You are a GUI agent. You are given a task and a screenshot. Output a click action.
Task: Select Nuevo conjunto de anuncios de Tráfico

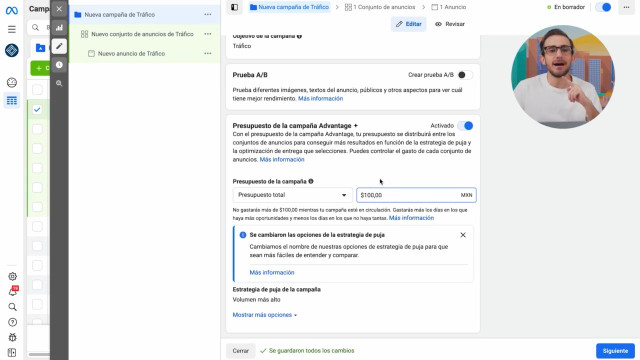click(142, 34)
